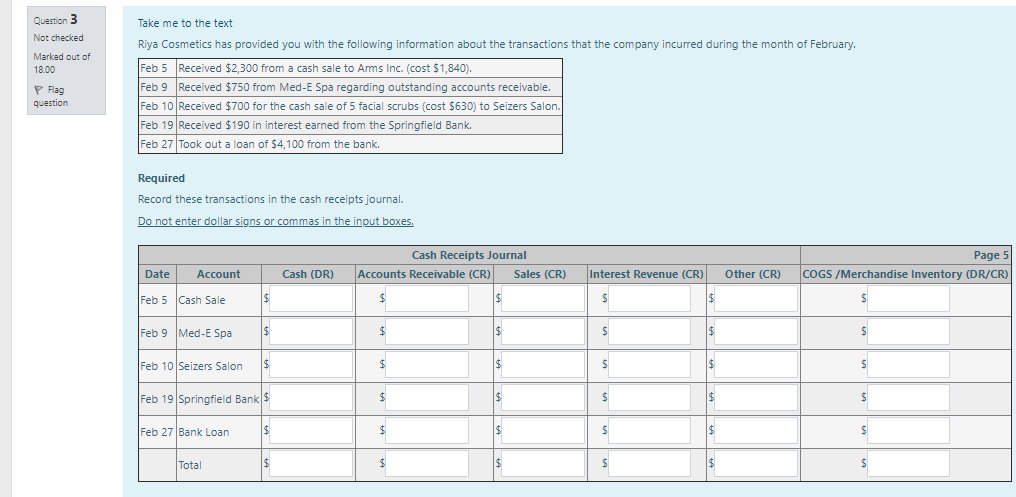Click Seizers Salon Interest Revenue input
1016x497 pixels.
[x=649, y=365]
